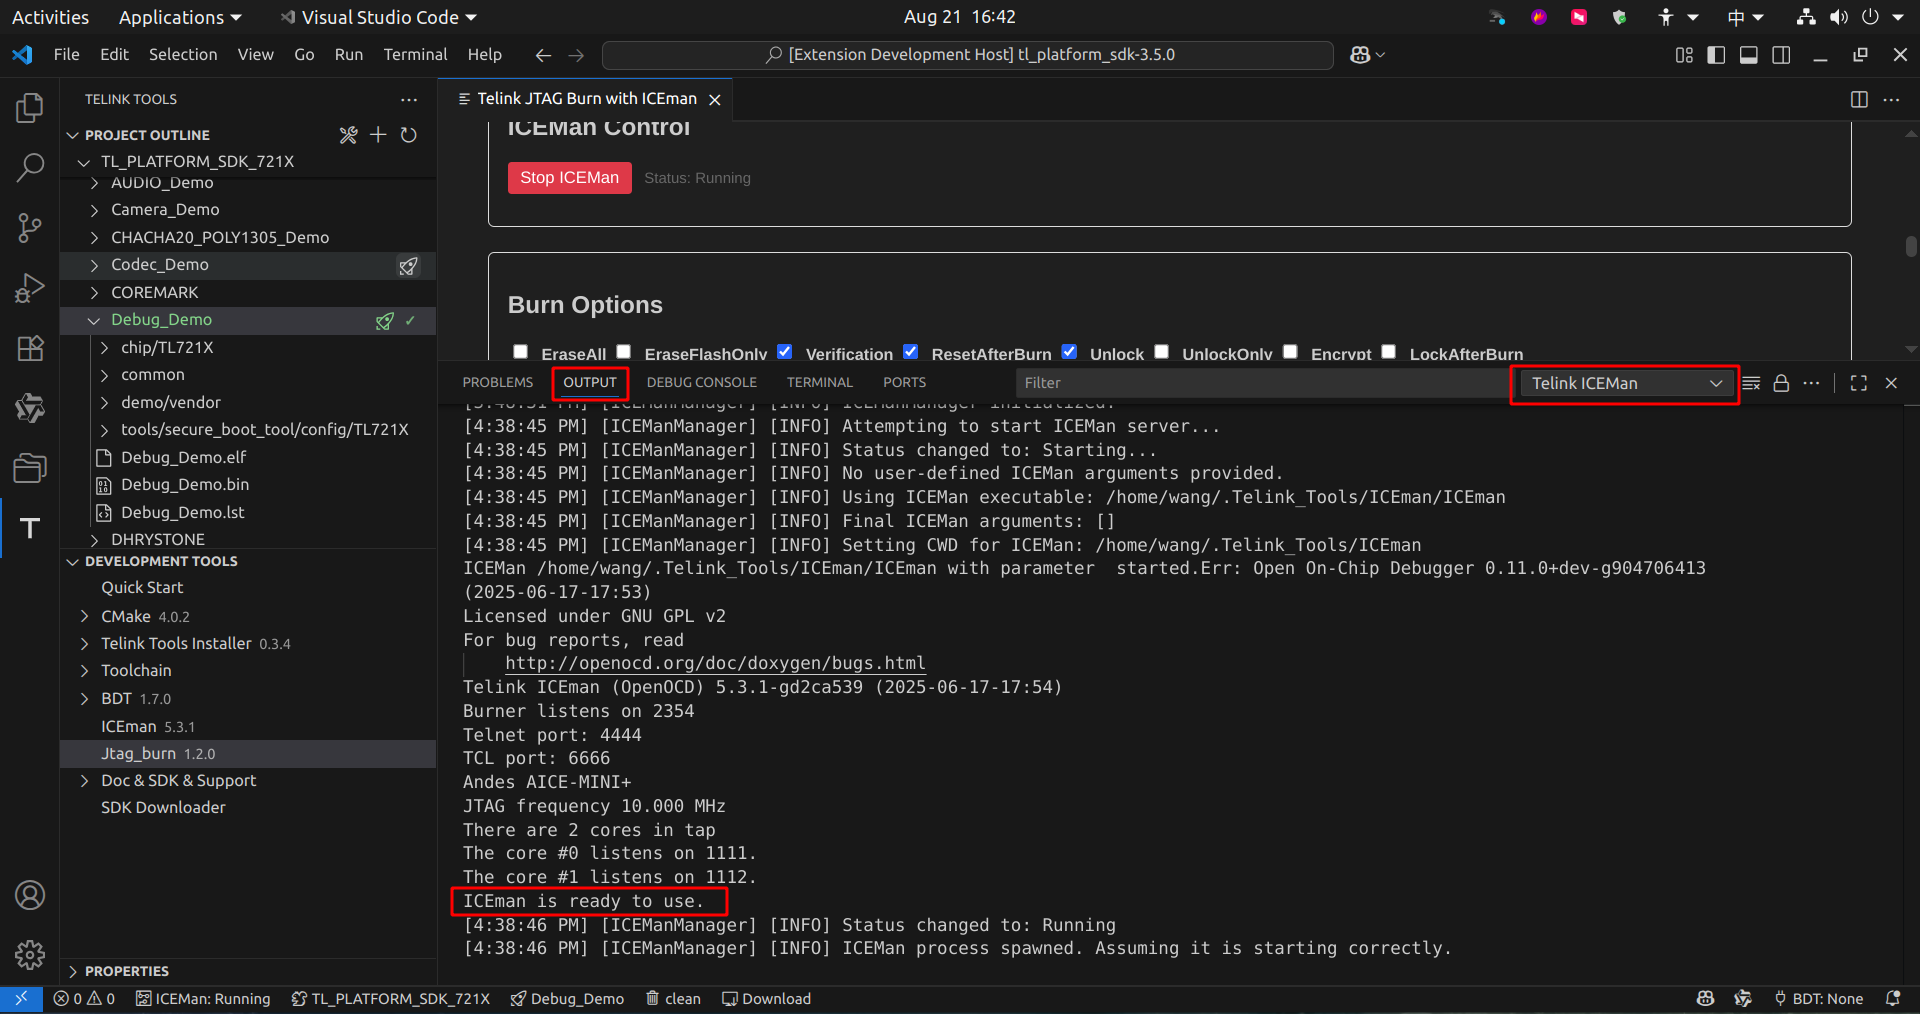Screen dimensions: 1920x1014
Task: Toggle the Encrypt checkbox
Action: (x=1291, y=352)
